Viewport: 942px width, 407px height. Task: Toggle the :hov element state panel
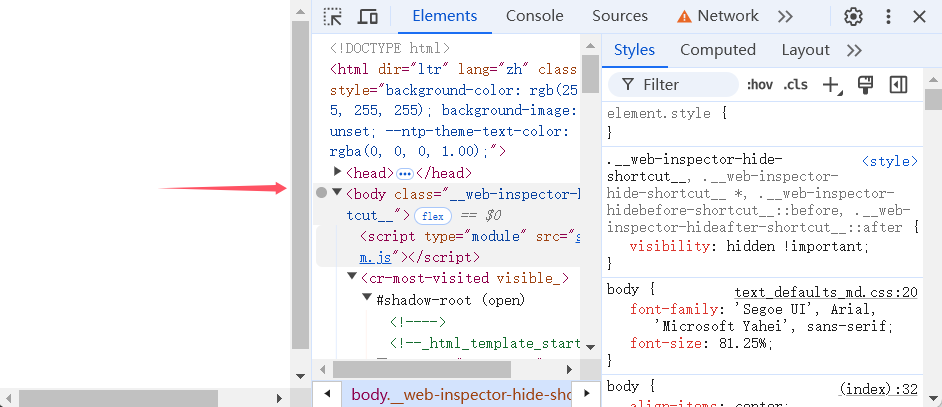760,85
